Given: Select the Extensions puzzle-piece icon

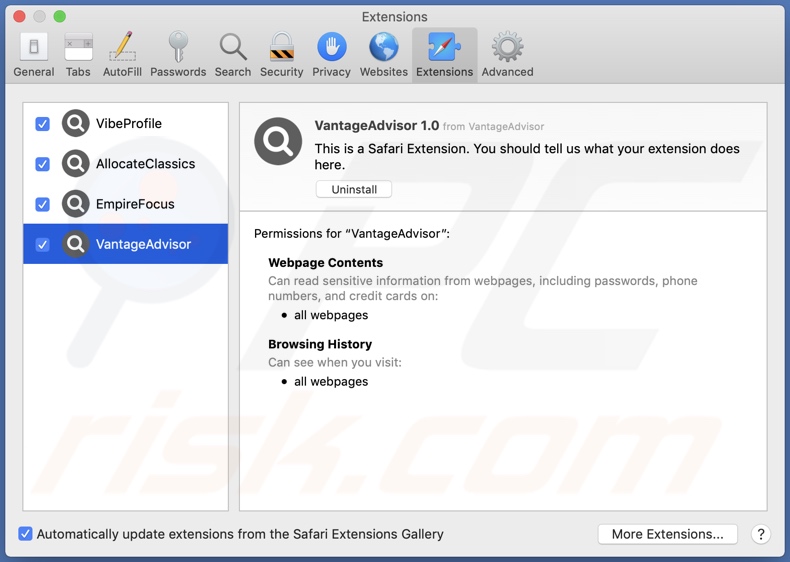Looking at the screenshot, I should [444, 47].
